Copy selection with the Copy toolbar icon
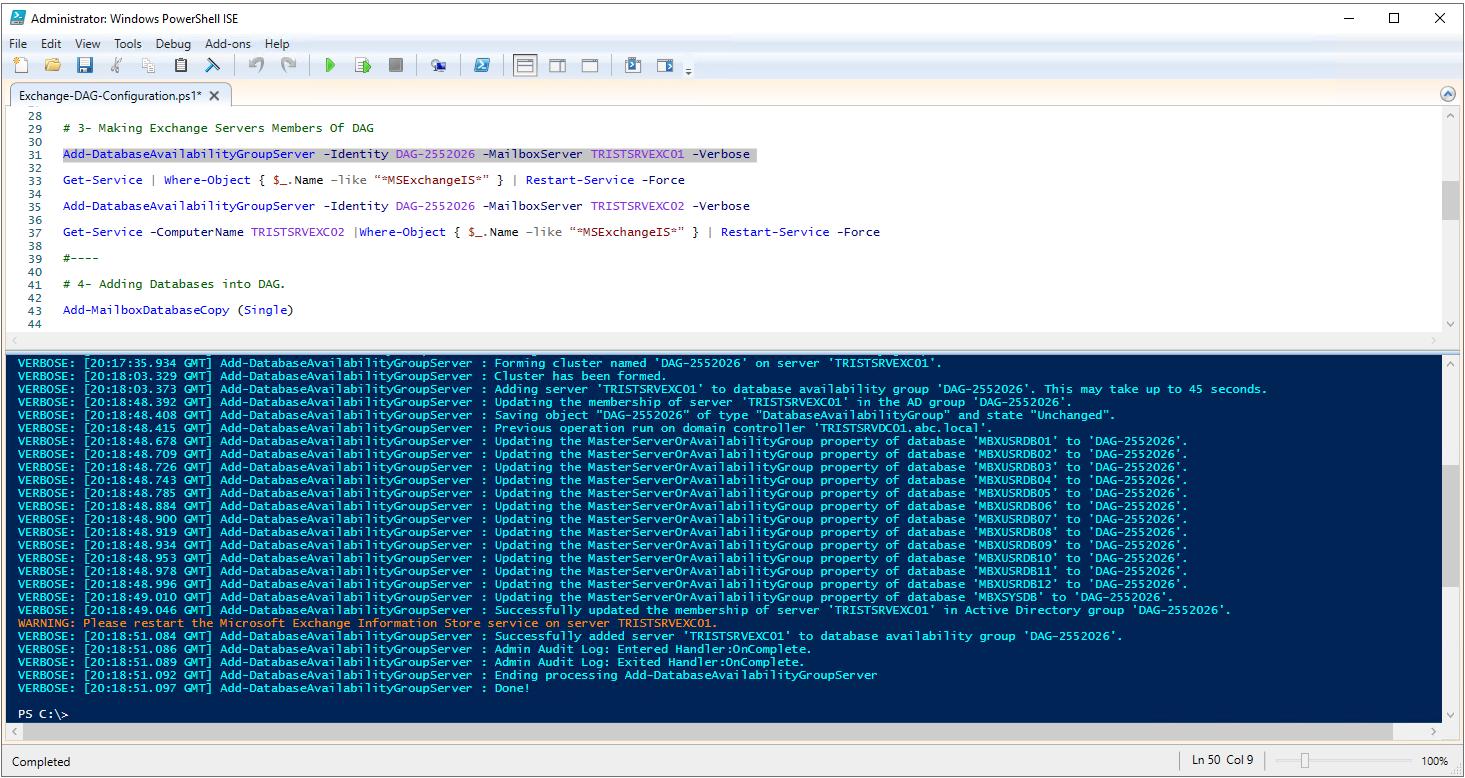 149,66
